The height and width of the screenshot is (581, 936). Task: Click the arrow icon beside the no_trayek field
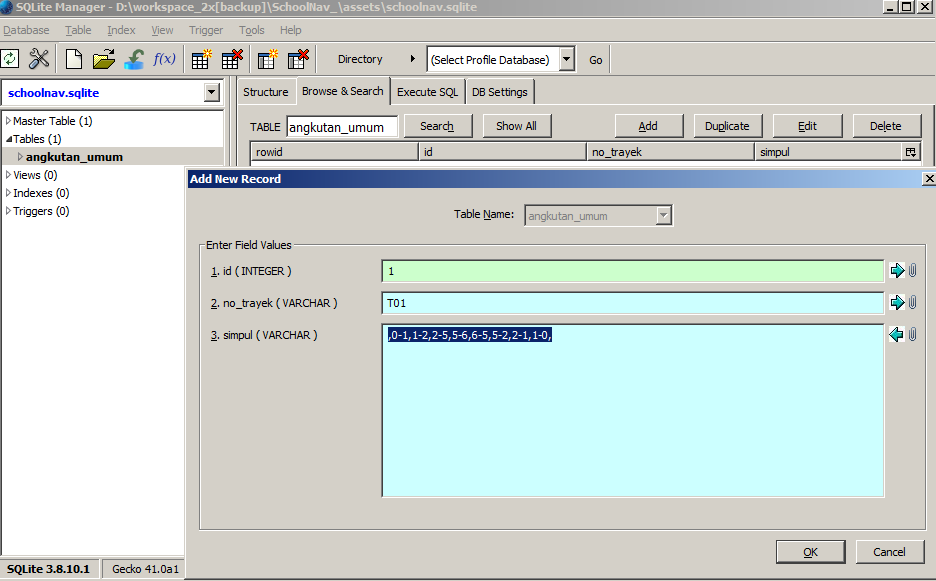point(897,302)
